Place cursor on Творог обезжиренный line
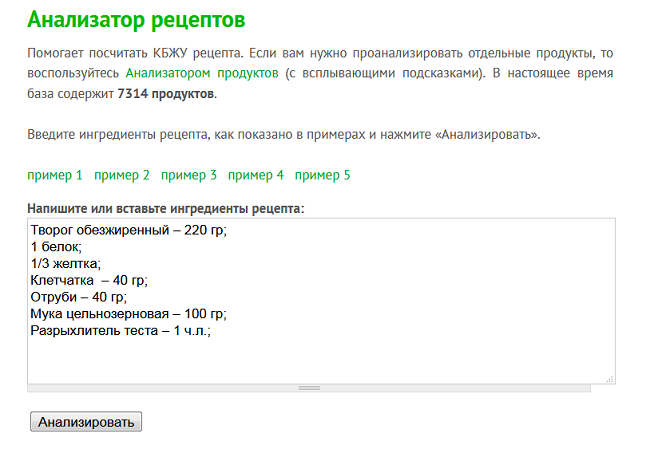This screenshot has width=650, height=449. [129, 230]
